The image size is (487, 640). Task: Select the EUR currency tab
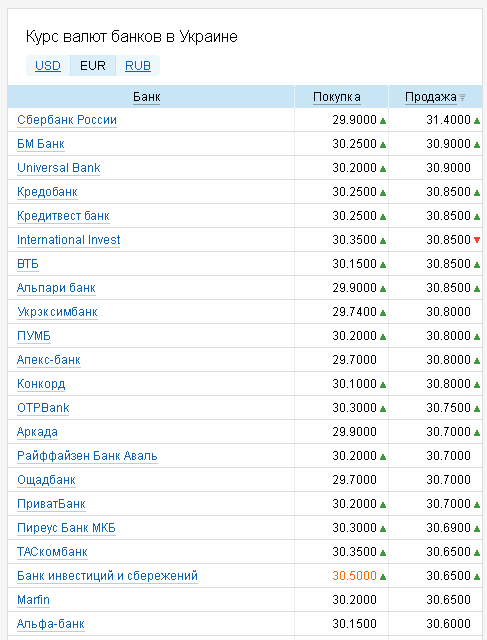[x=93, y=66]
